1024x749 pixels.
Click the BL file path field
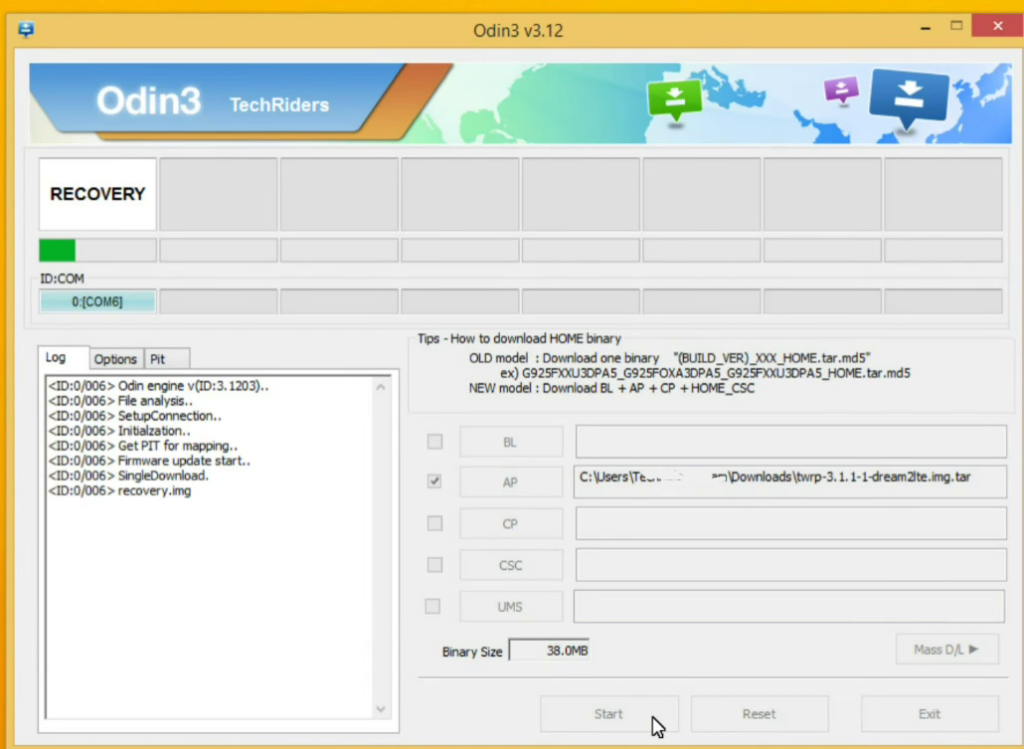point(791,442)
